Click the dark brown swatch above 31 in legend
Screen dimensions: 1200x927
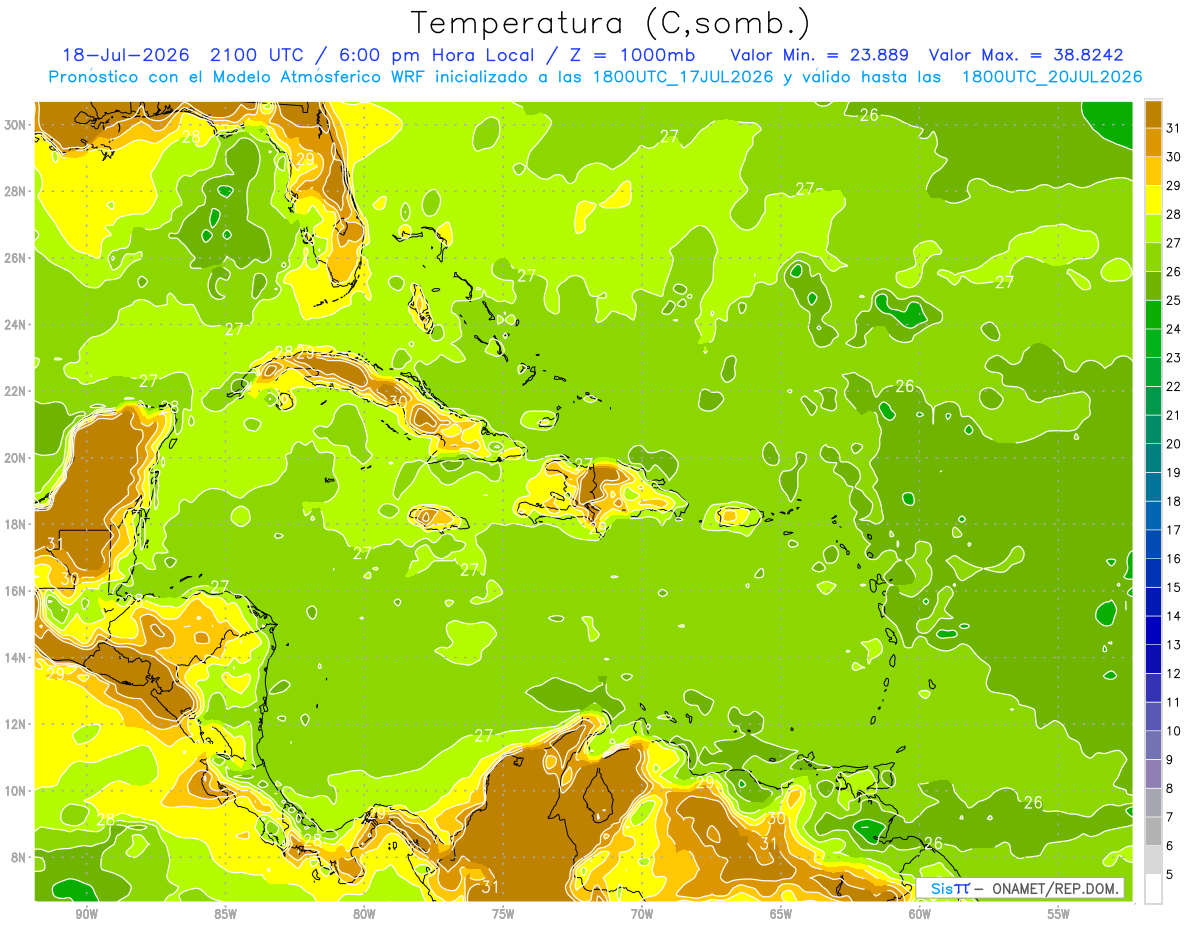1153,114
